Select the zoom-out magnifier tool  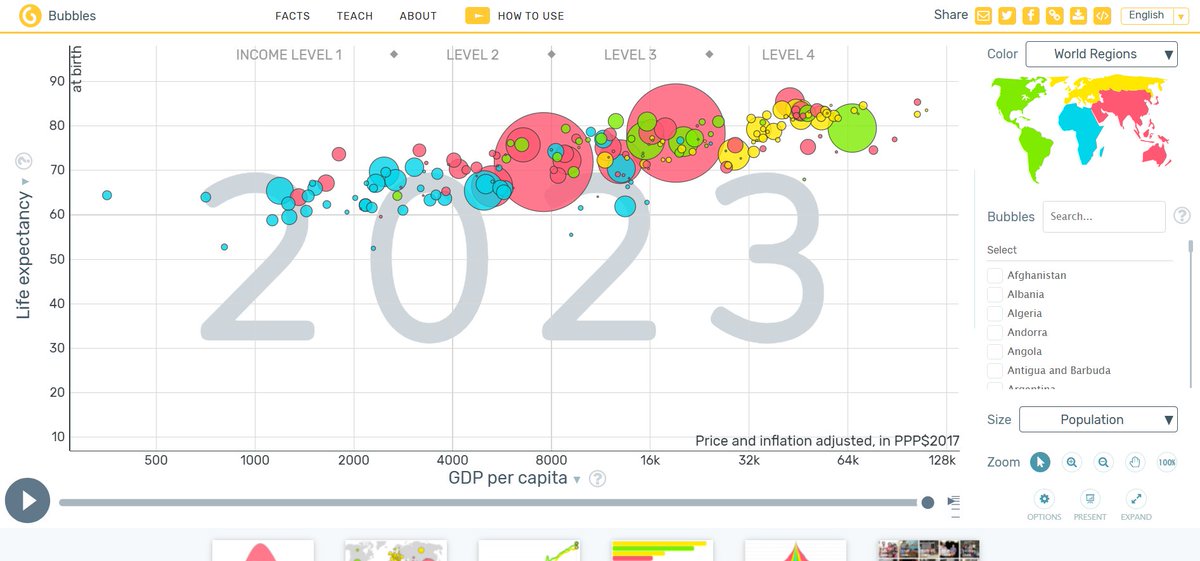[1103, 462]
